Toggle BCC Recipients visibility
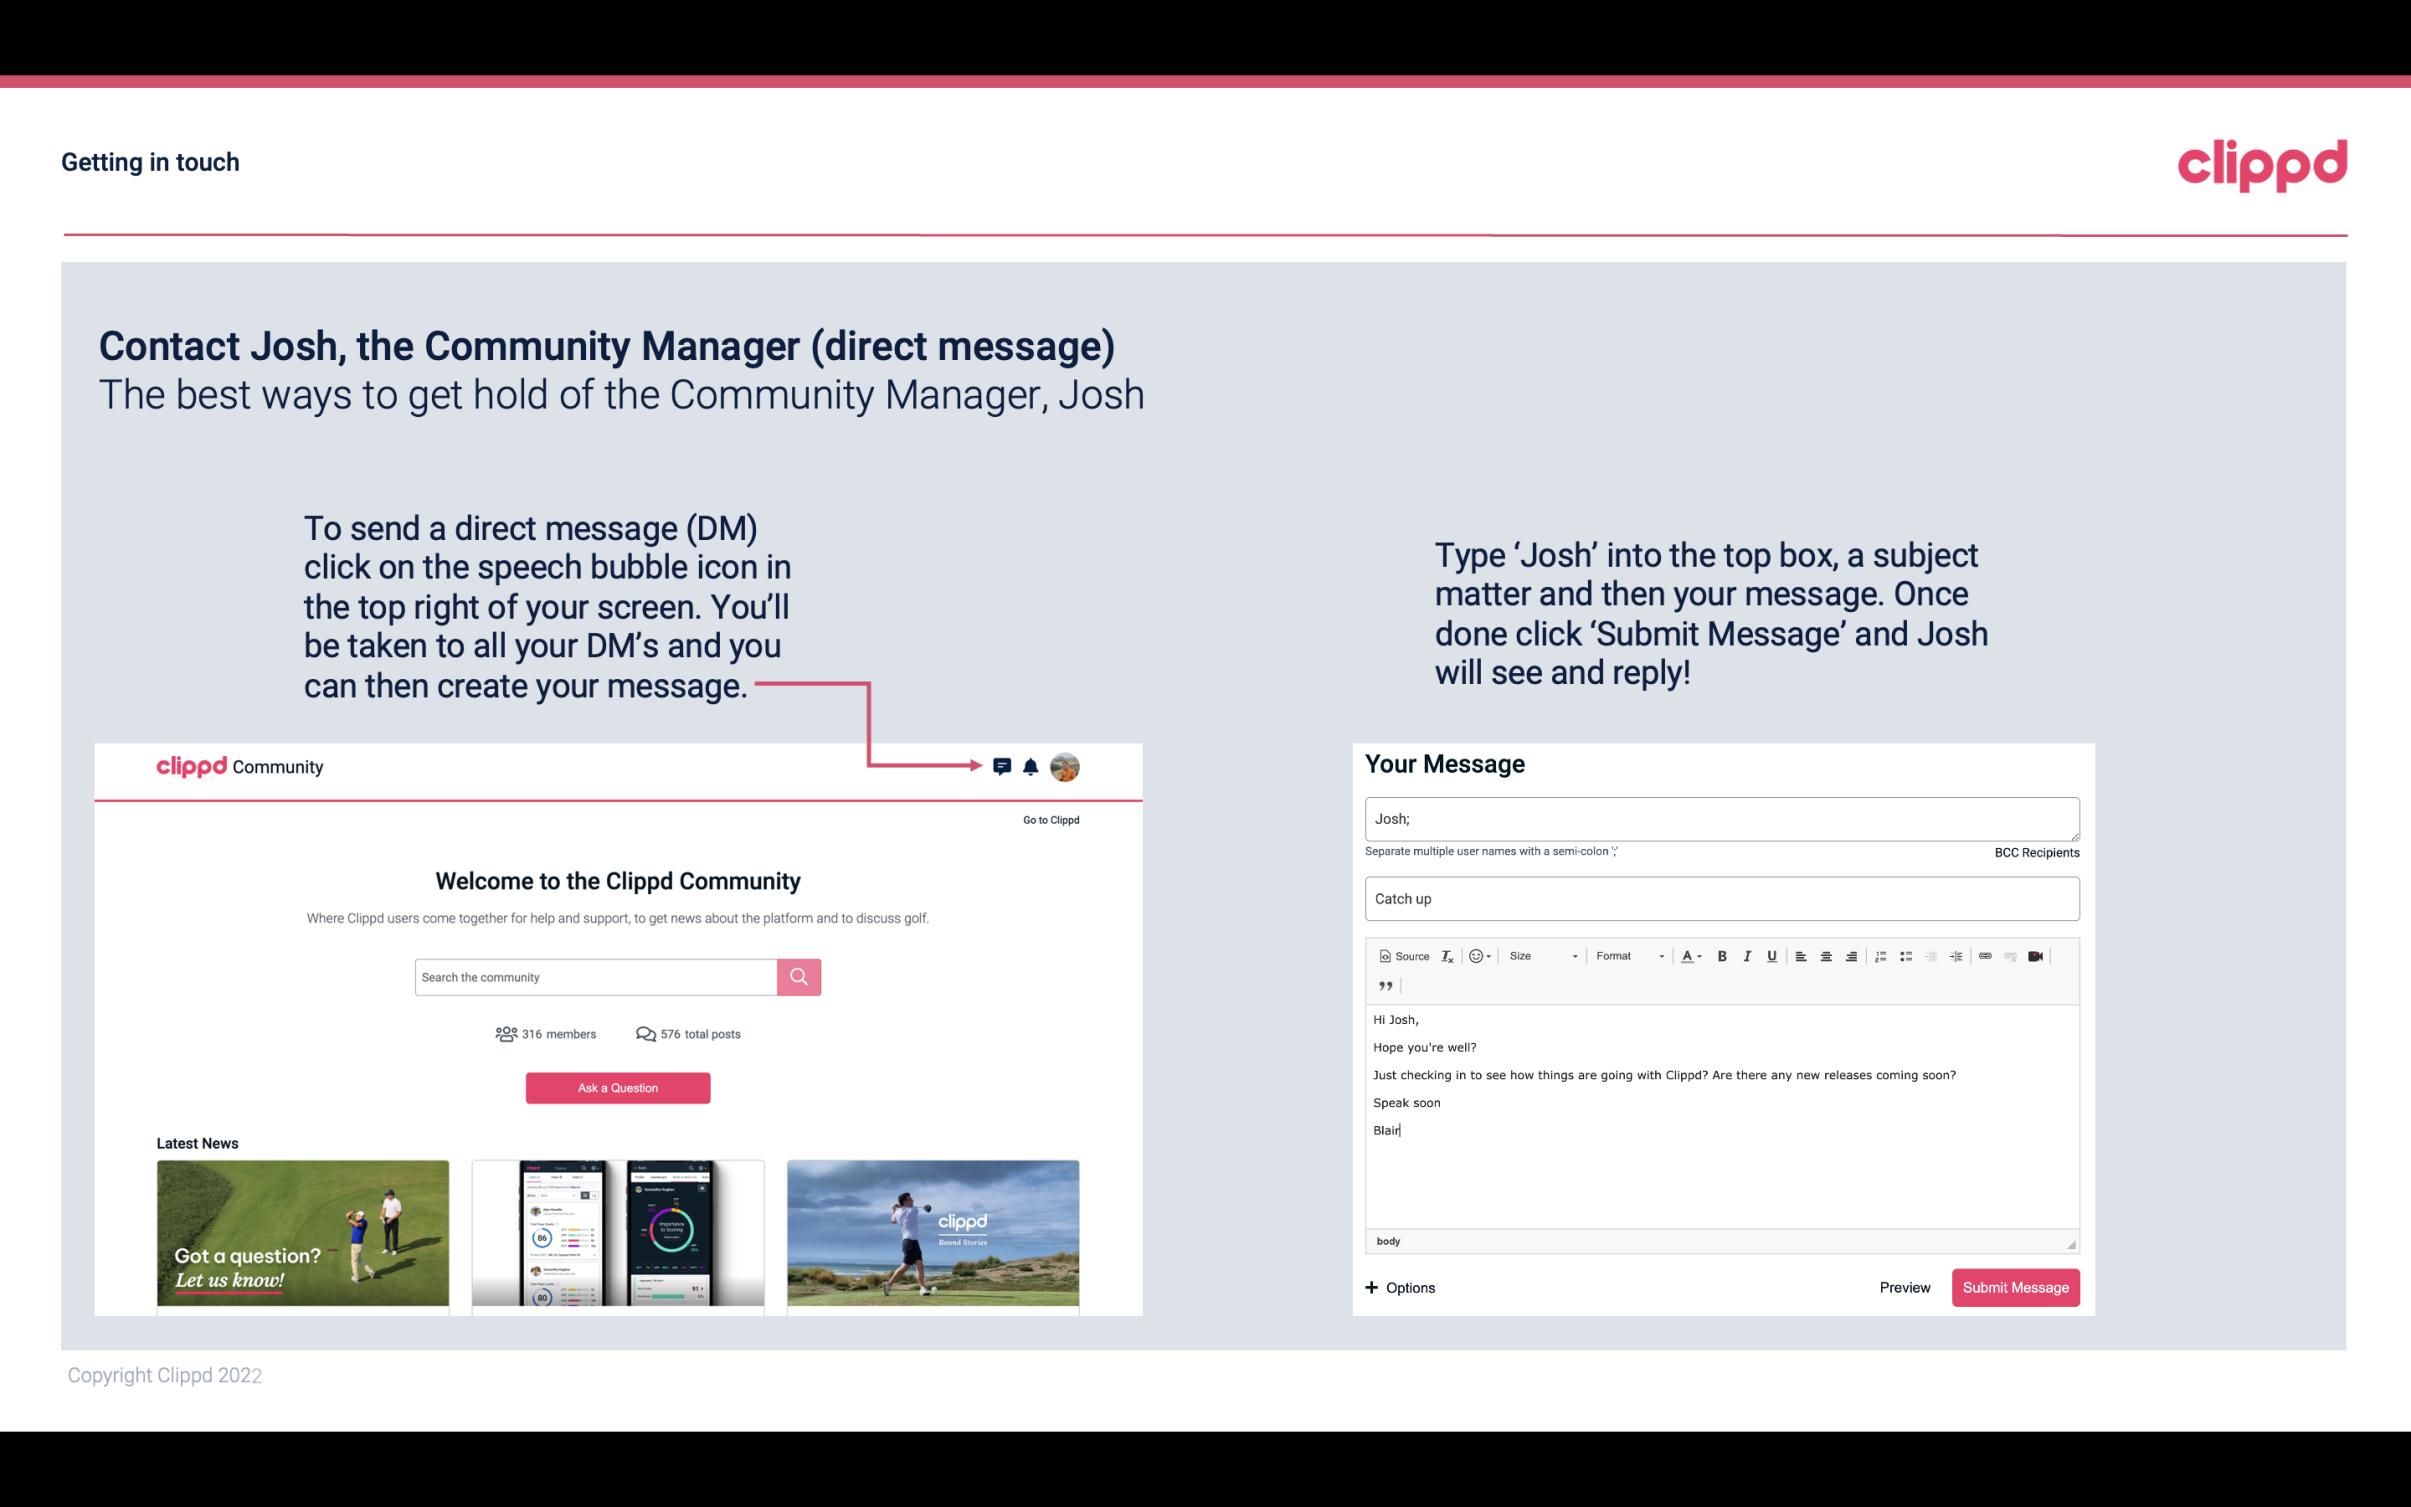2411x1507 pixels. tap(2034, 852)
